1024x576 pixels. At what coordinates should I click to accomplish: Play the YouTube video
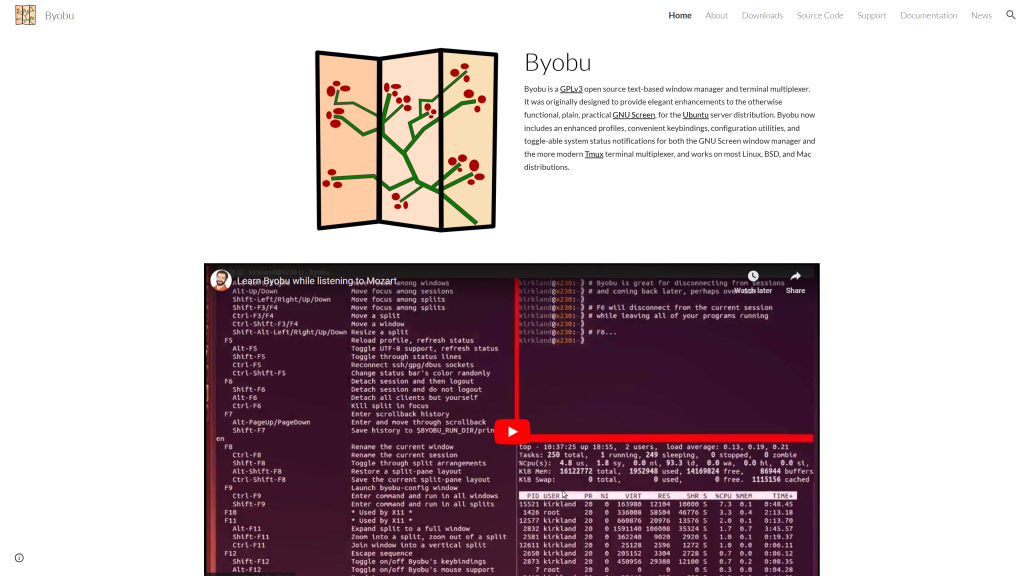pos(512,432)
